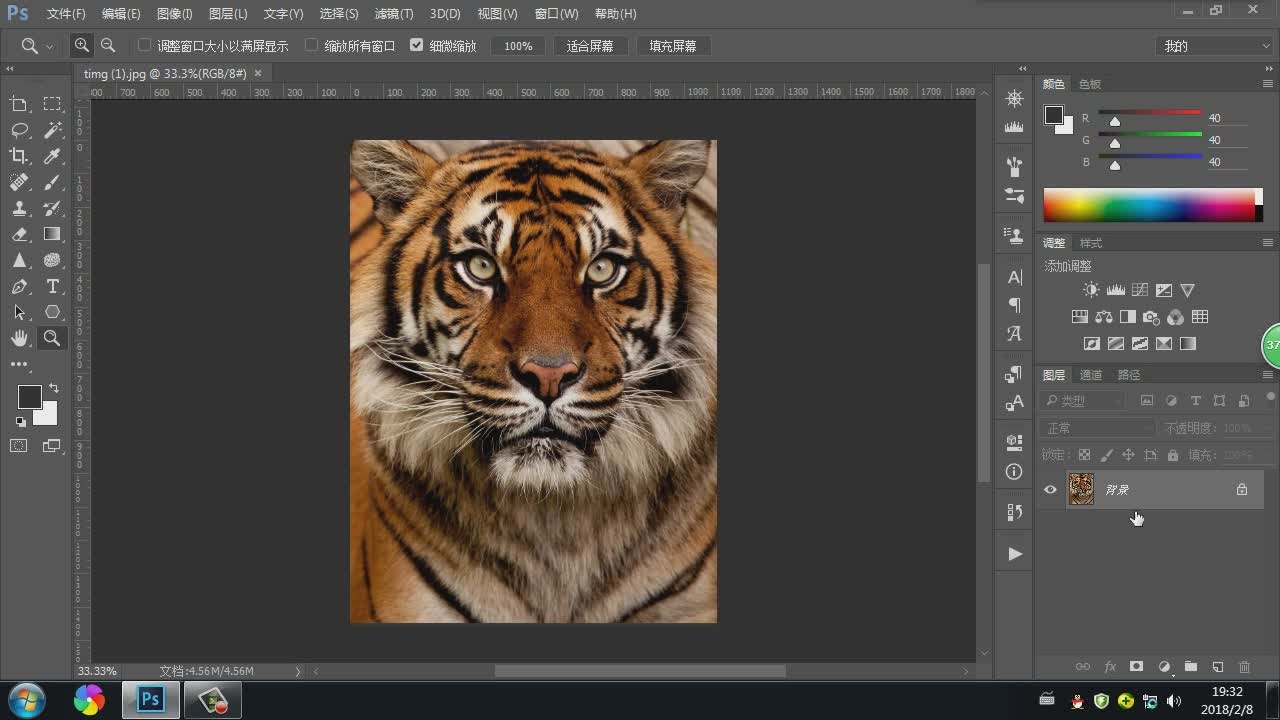1280x720 pixels.
Task: Select the Sharpen/Blur triangle tool
Action: tap(19, 260)
